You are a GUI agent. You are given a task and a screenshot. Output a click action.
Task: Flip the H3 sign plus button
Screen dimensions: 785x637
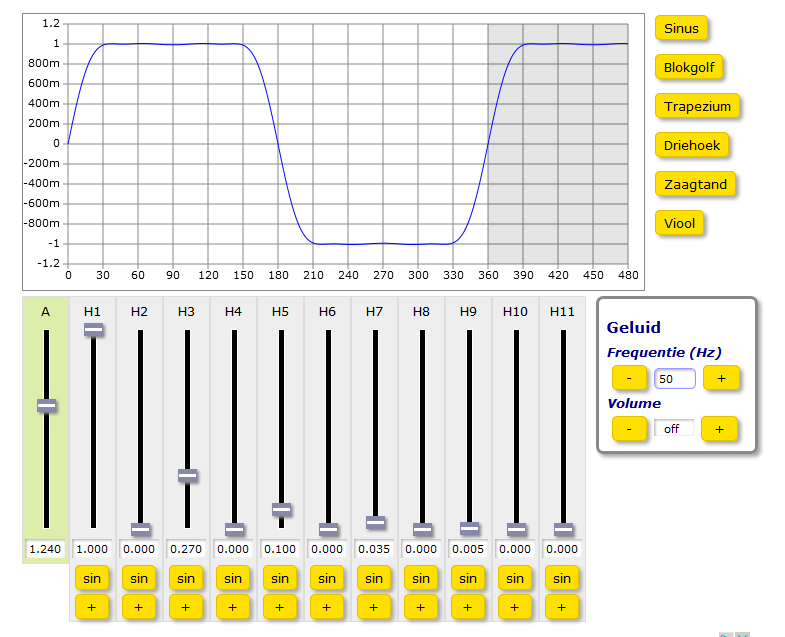[x=186, y=607]
